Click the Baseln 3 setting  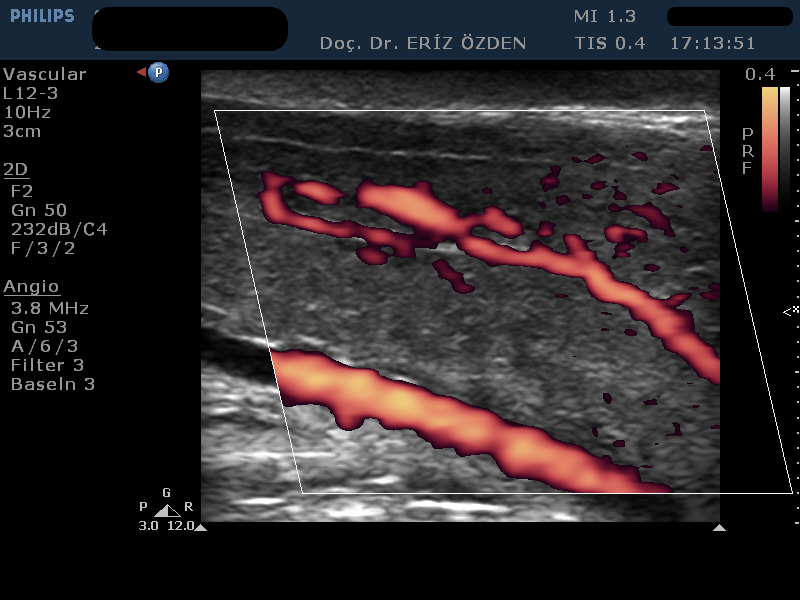[53, 384]
